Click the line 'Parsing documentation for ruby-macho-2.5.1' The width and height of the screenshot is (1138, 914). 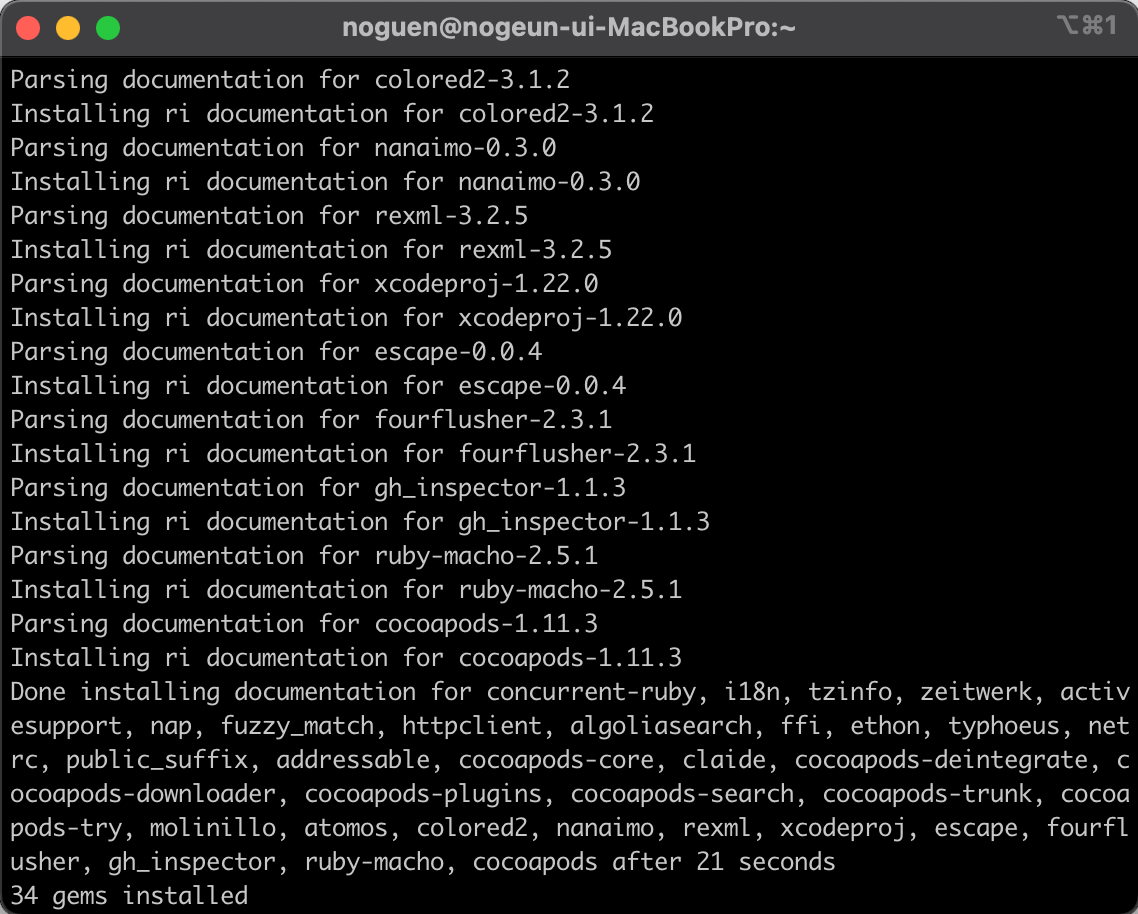pyautogui.click(x=304, y=556)
